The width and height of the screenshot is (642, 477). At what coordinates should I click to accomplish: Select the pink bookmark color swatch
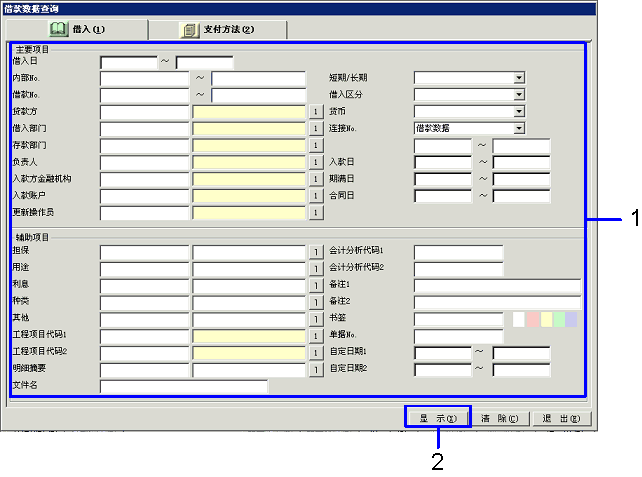(x=533, y=319)
